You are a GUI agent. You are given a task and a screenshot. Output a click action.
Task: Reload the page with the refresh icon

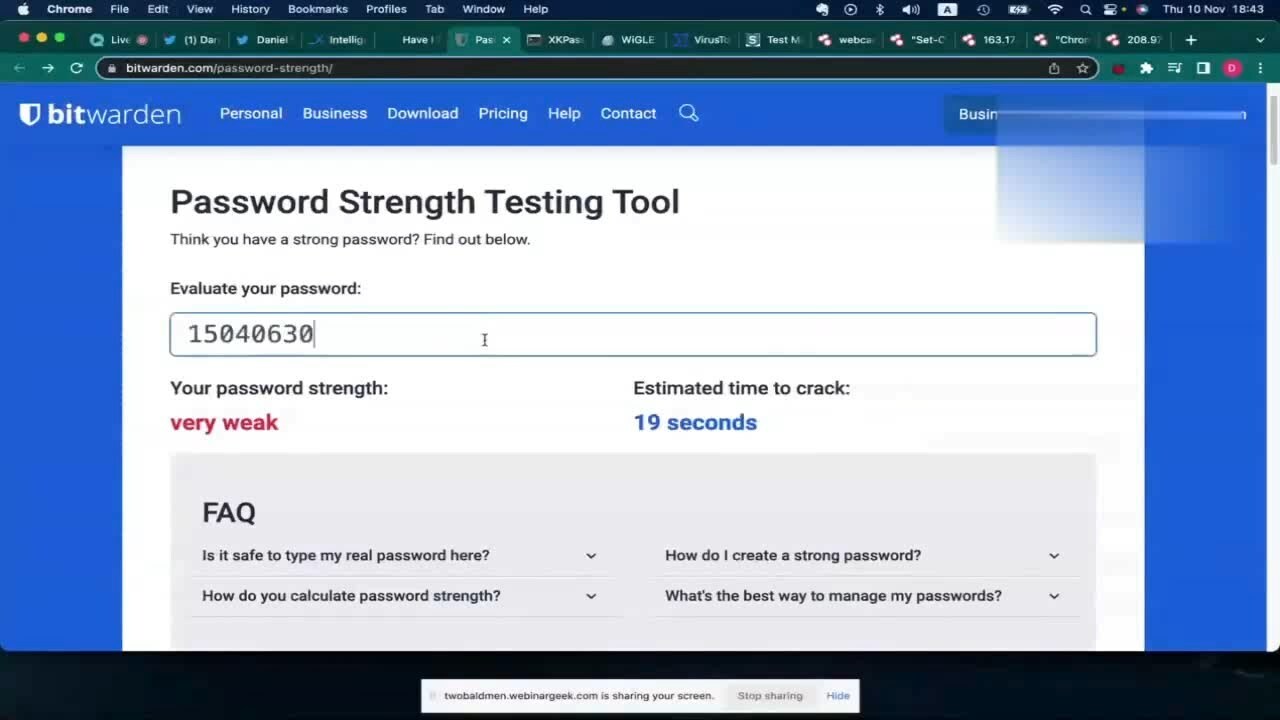[x=76, y=68]
